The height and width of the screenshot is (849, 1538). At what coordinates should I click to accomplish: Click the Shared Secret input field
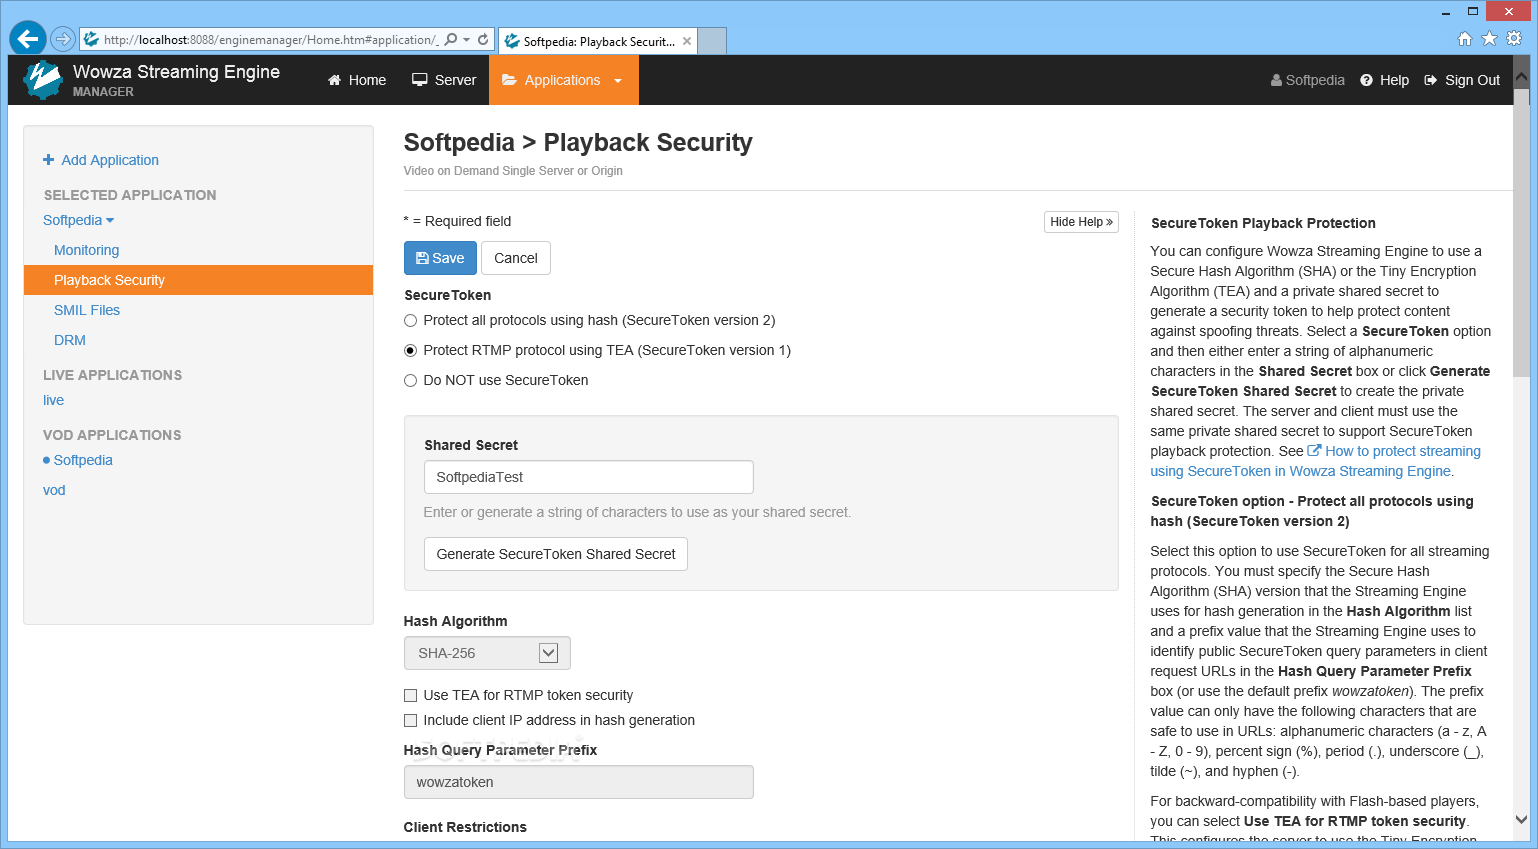[x=589, y=477]
